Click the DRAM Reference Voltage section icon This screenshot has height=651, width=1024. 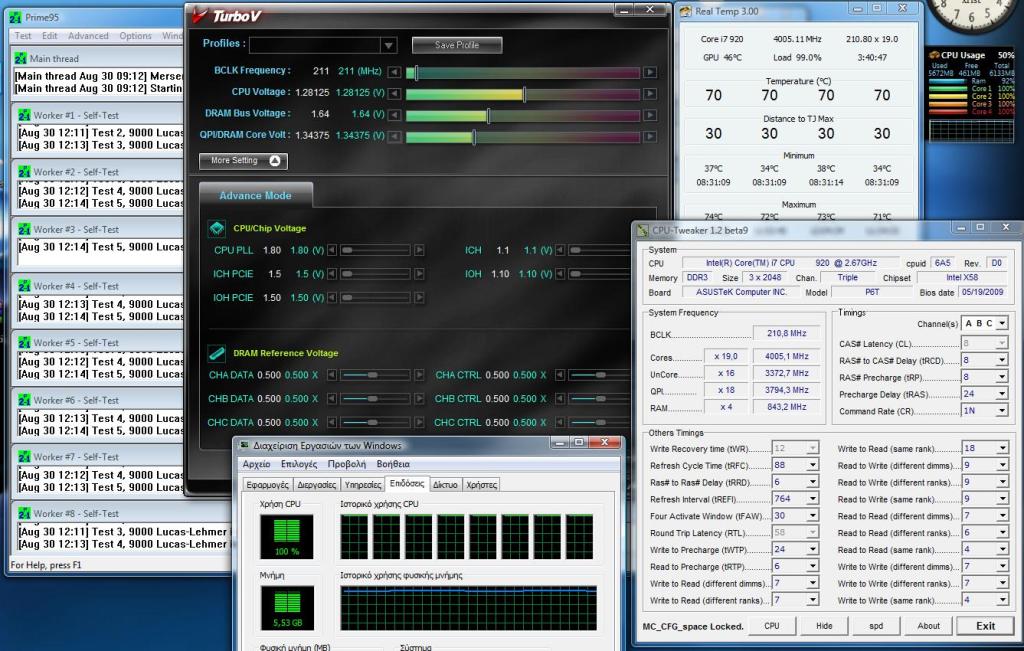[x=216, y=353]
